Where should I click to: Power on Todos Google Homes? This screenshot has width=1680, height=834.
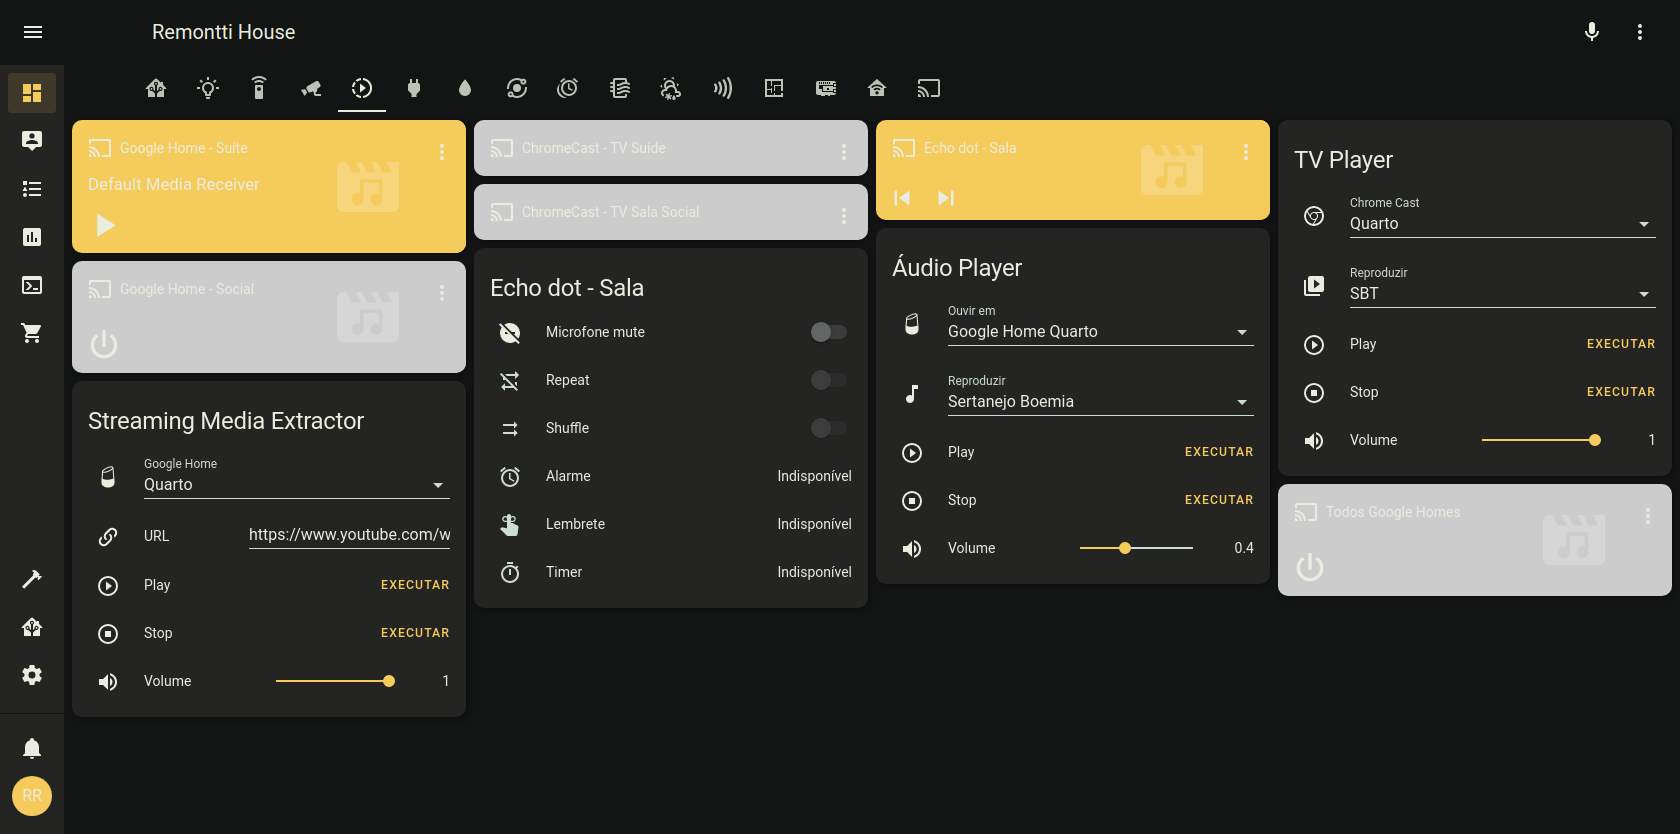tap(1310, 567)
